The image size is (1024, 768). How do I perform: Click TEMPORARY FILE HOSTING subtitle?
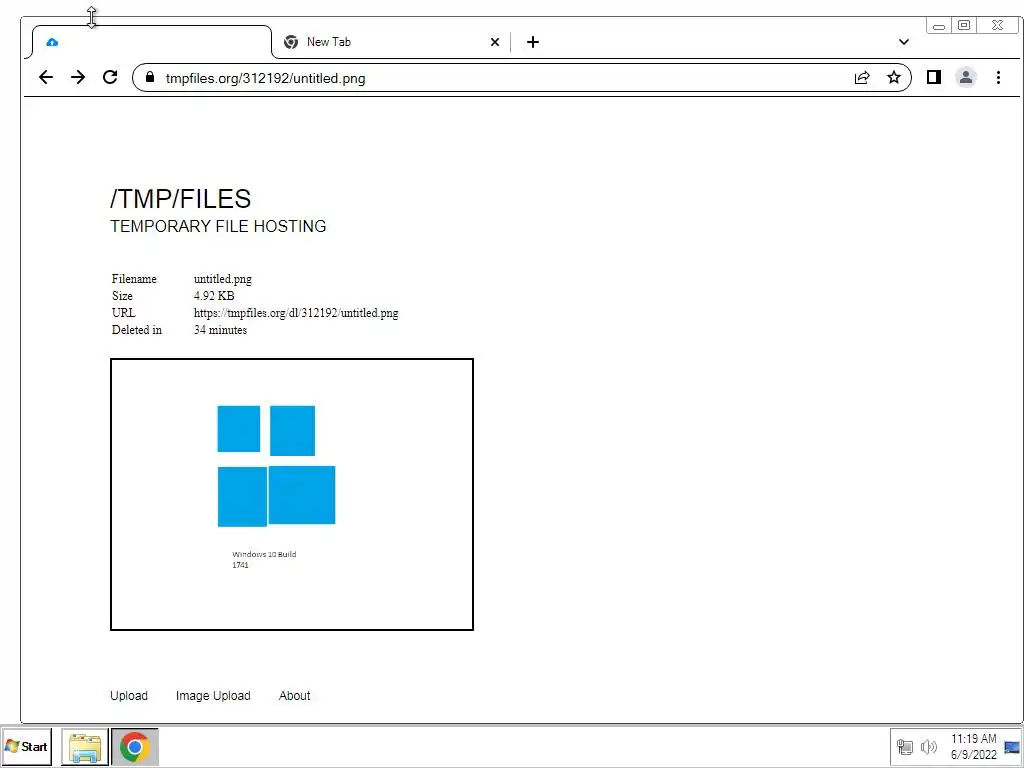(218, 226)
